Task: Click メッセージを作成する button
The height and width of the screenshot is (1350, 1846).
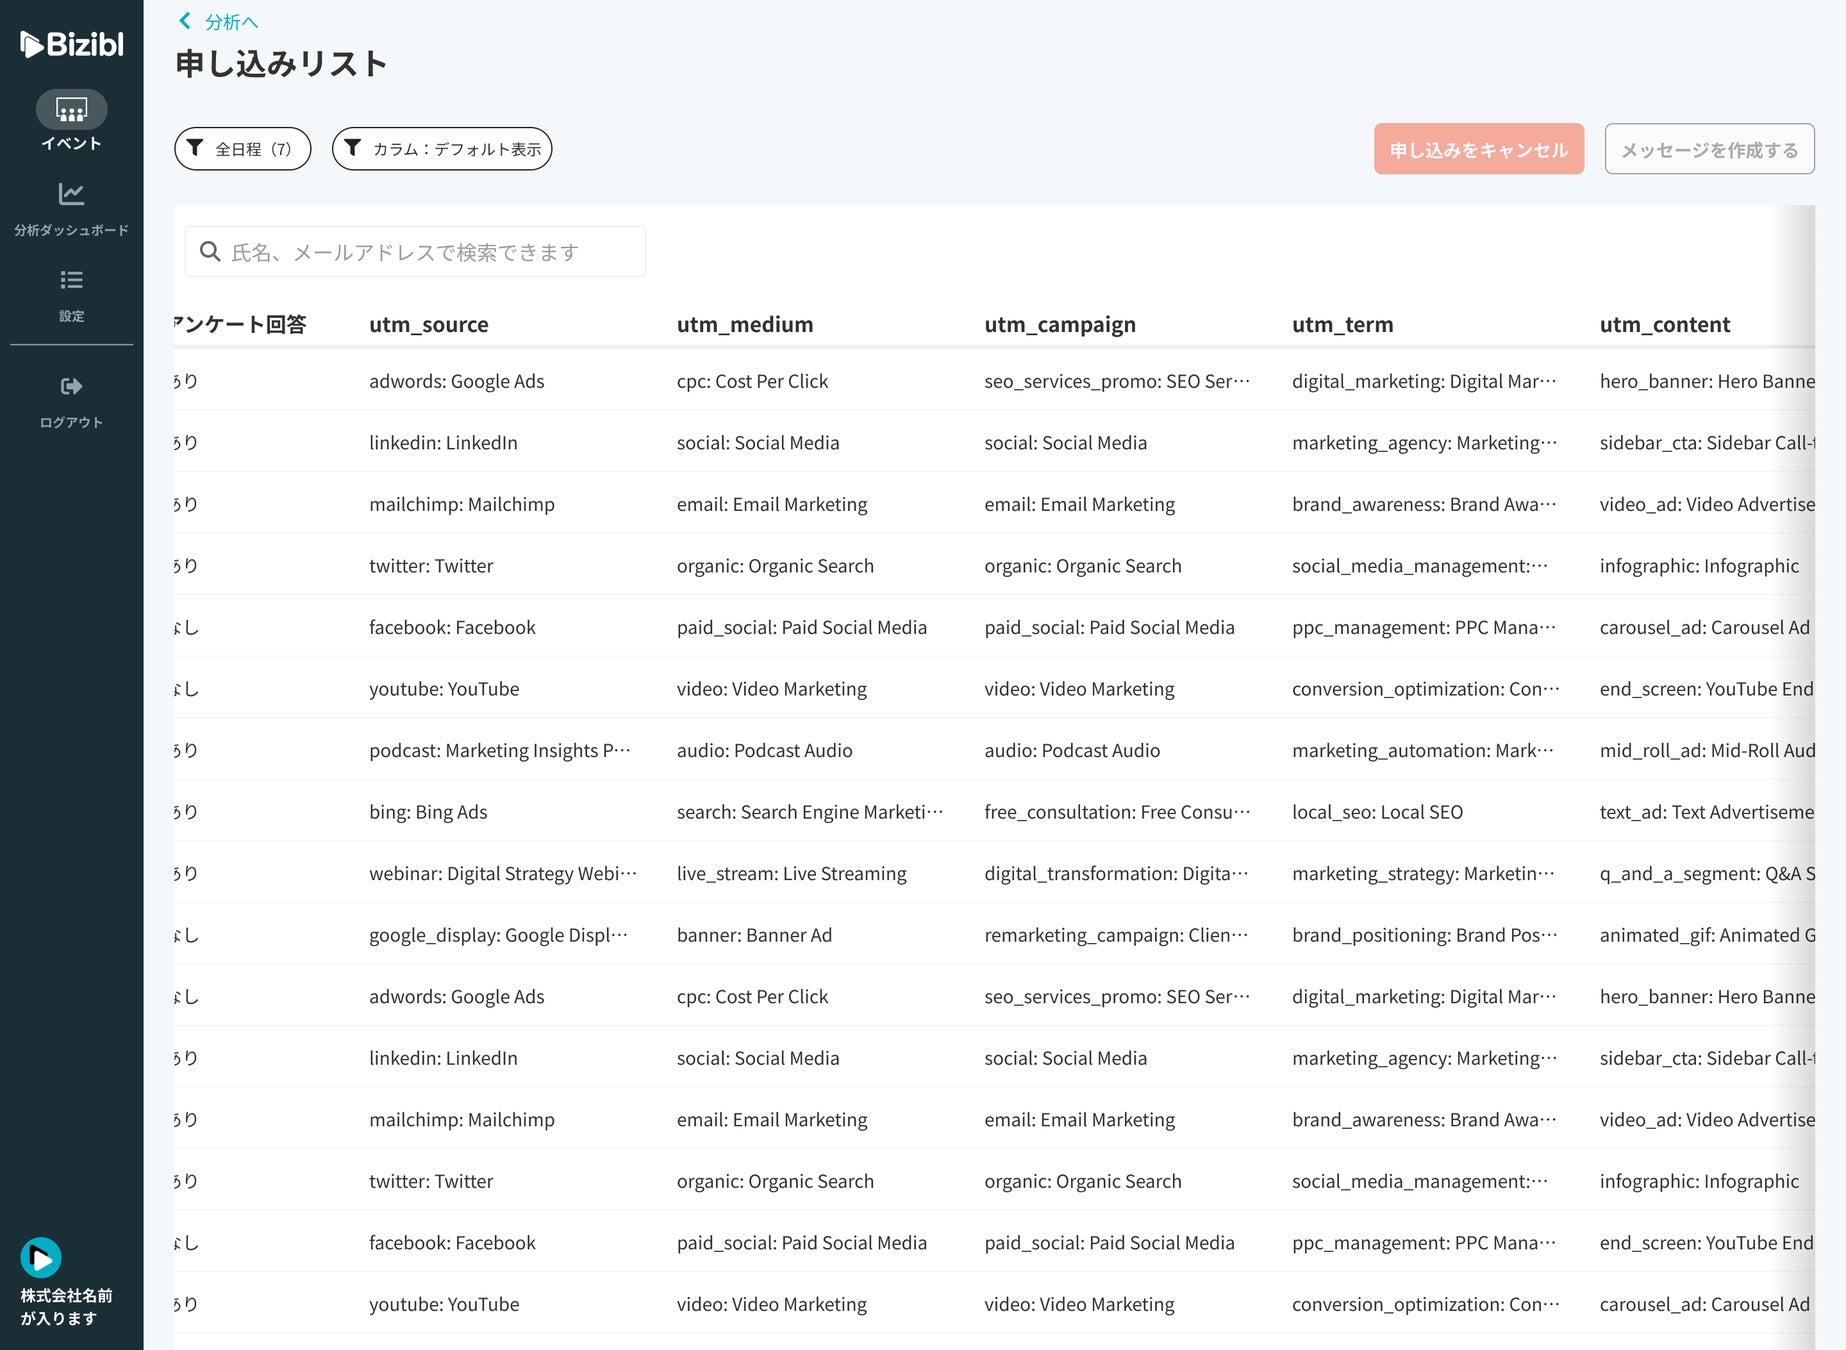Action: tap(1710, 149)
